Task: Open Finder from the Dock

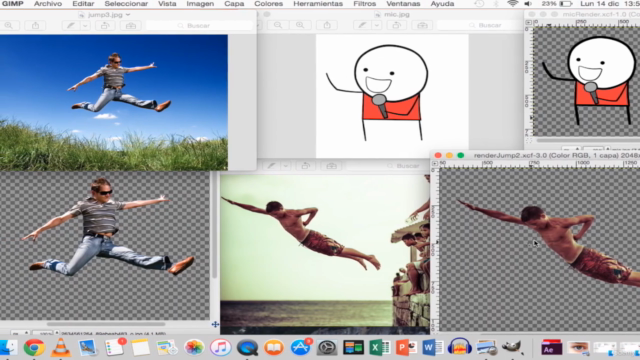Action: (x=8, y=348)
